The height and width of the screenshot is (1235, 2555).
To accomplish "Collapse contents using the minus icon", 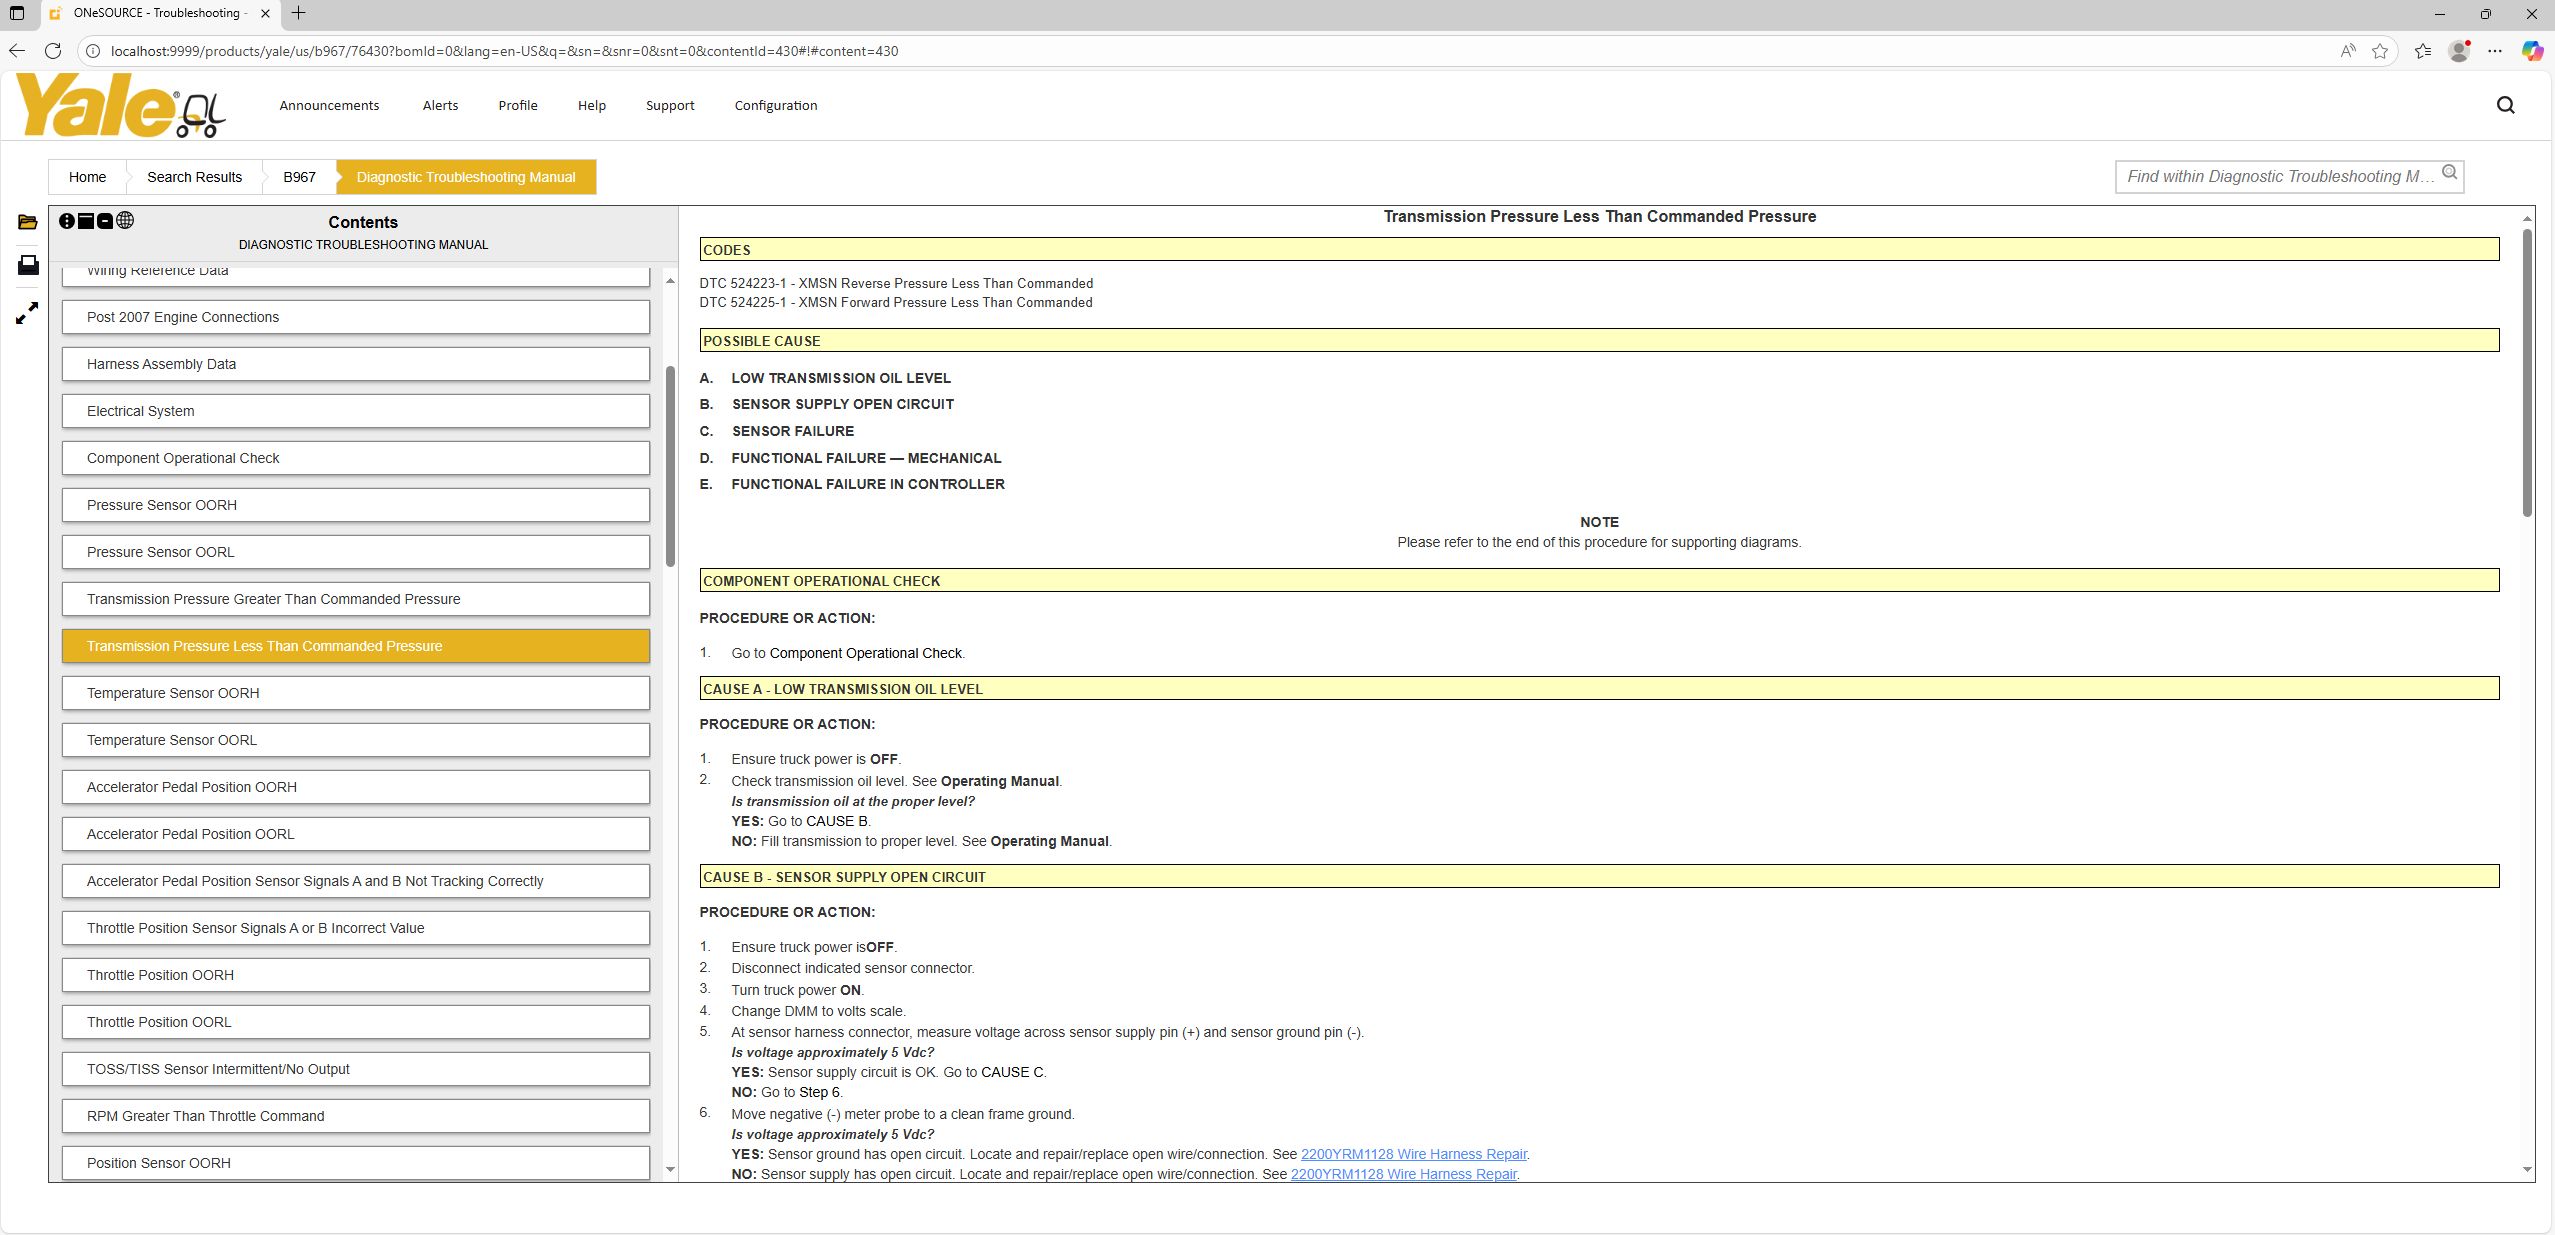I will [x=106, y=221].
